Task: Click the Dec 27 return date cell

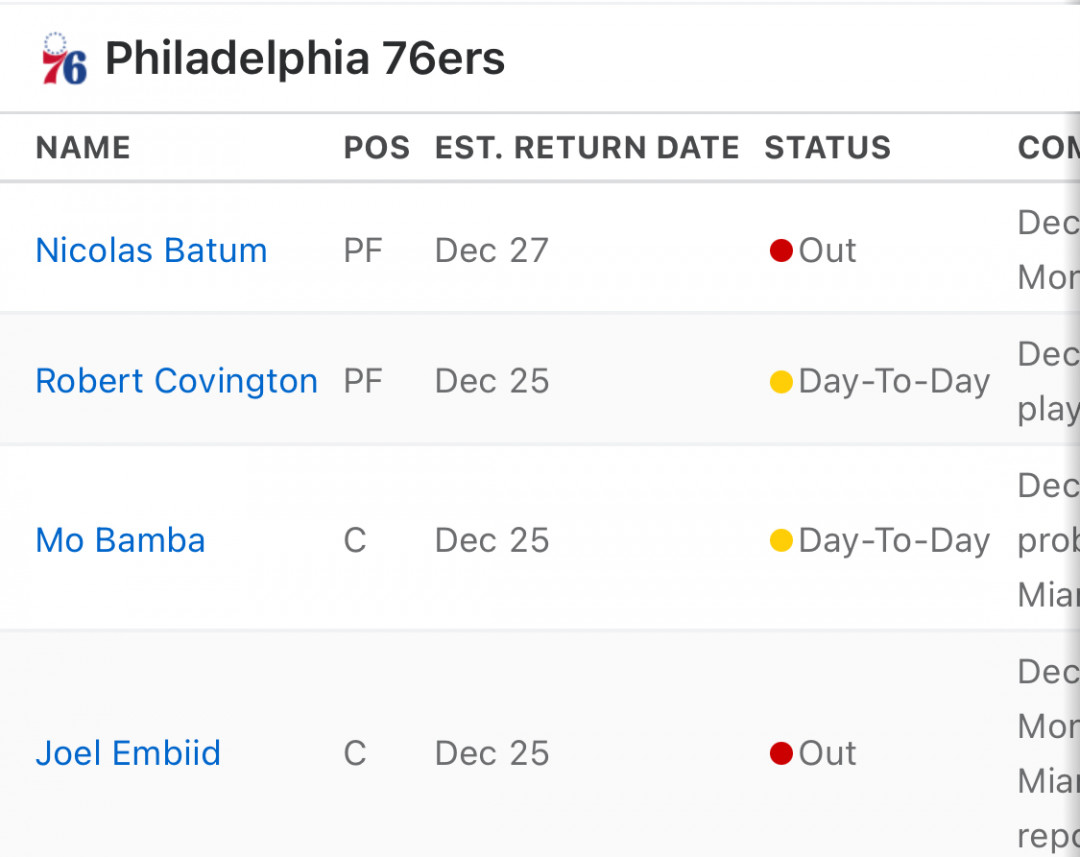Action: point(492,250)
